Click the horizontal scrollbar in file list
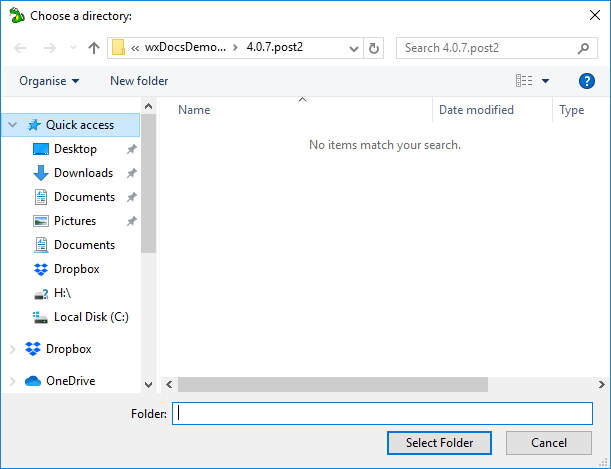 tap(332, 384)
